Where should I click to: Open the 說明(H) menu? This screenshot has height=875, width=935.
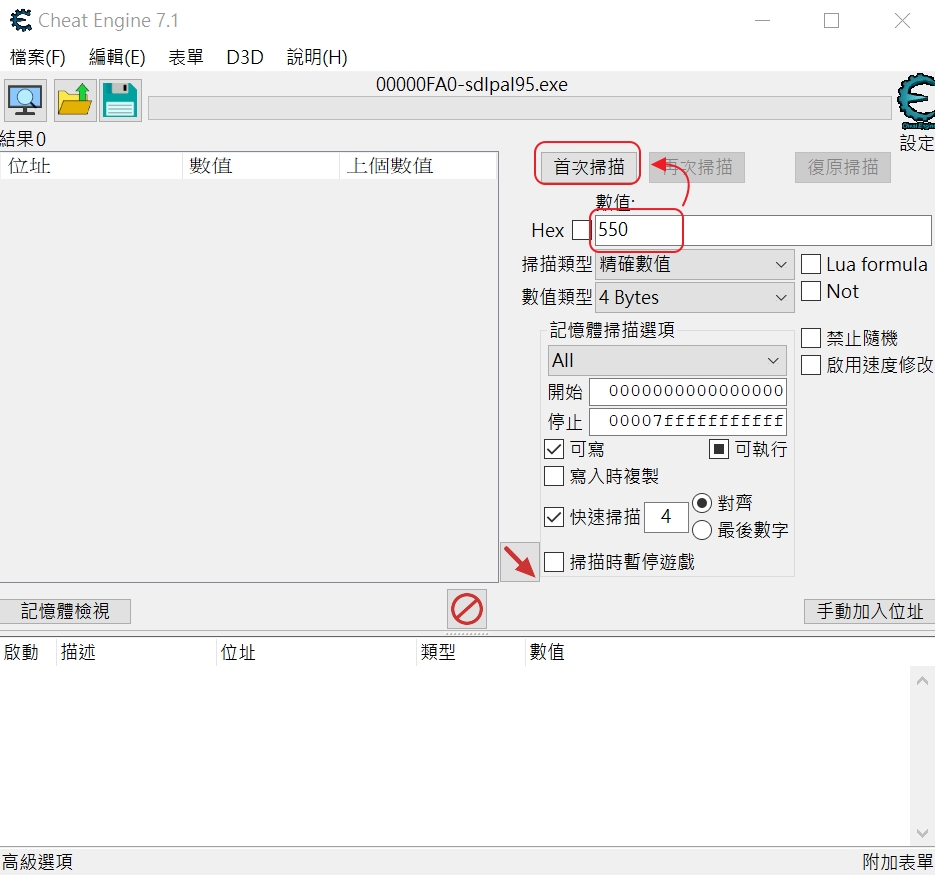pyautogui.click(x=317, y=57)
